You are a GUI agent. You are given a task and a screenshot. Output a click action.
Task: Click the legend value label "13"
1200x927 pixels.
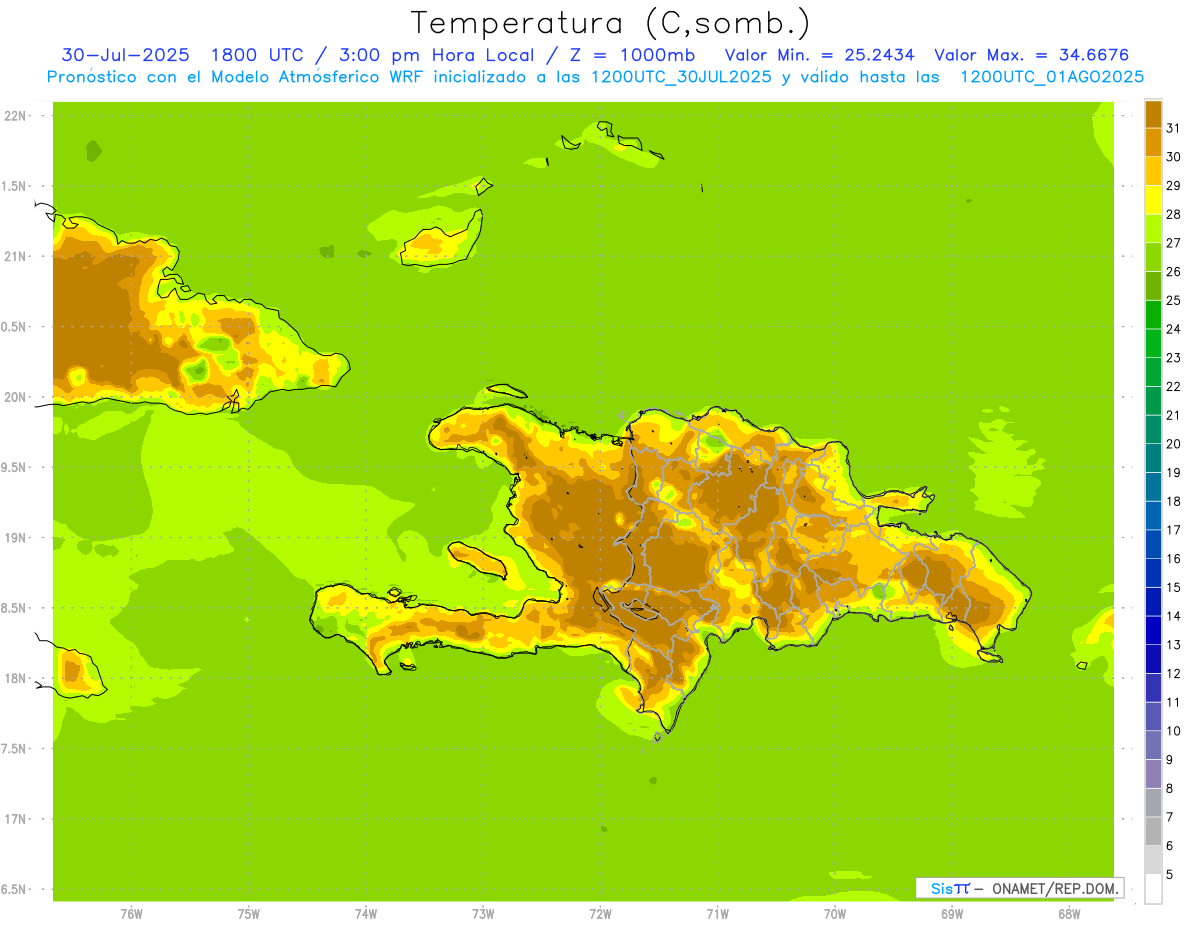click(1173, 645)
